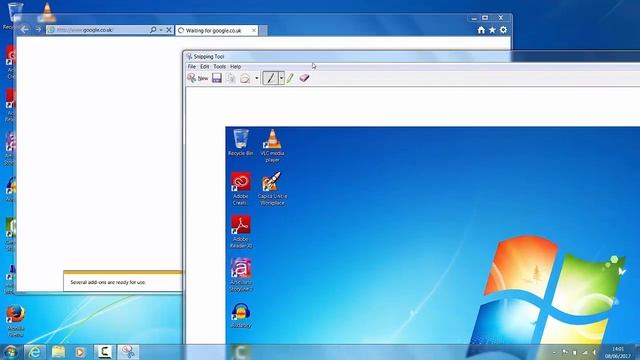The width and height of the screenshot is (640, 360).
Task: Switch to Snipping Tool taskbar button
Action: [x=128, y=352]
